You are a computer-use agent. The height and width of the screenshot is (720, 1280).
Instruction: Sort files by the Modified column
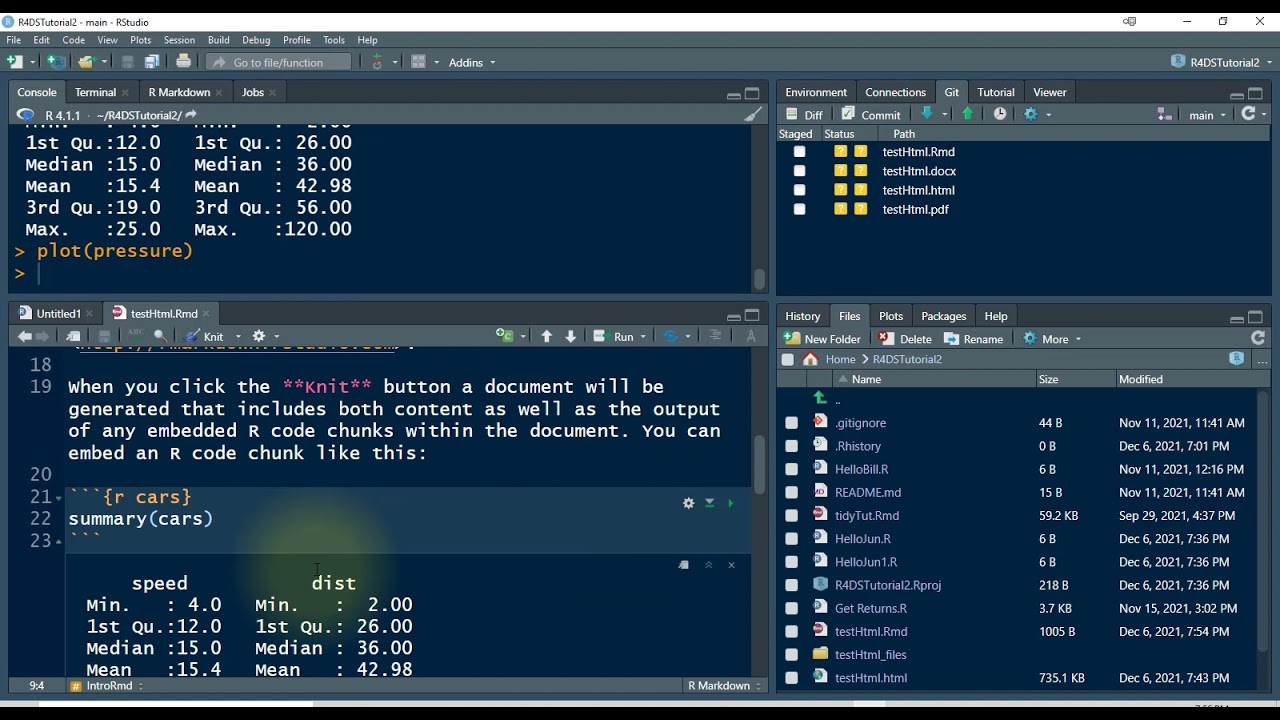click(1141, 379)
